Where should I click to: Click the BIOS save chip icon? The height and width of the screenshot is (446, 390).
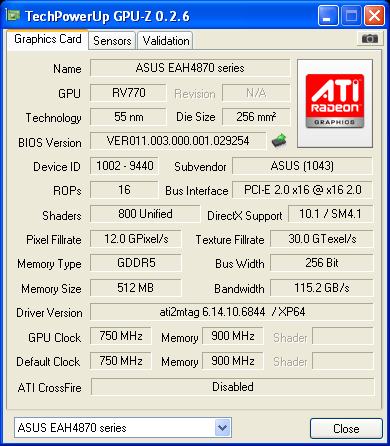click(279, 141)
